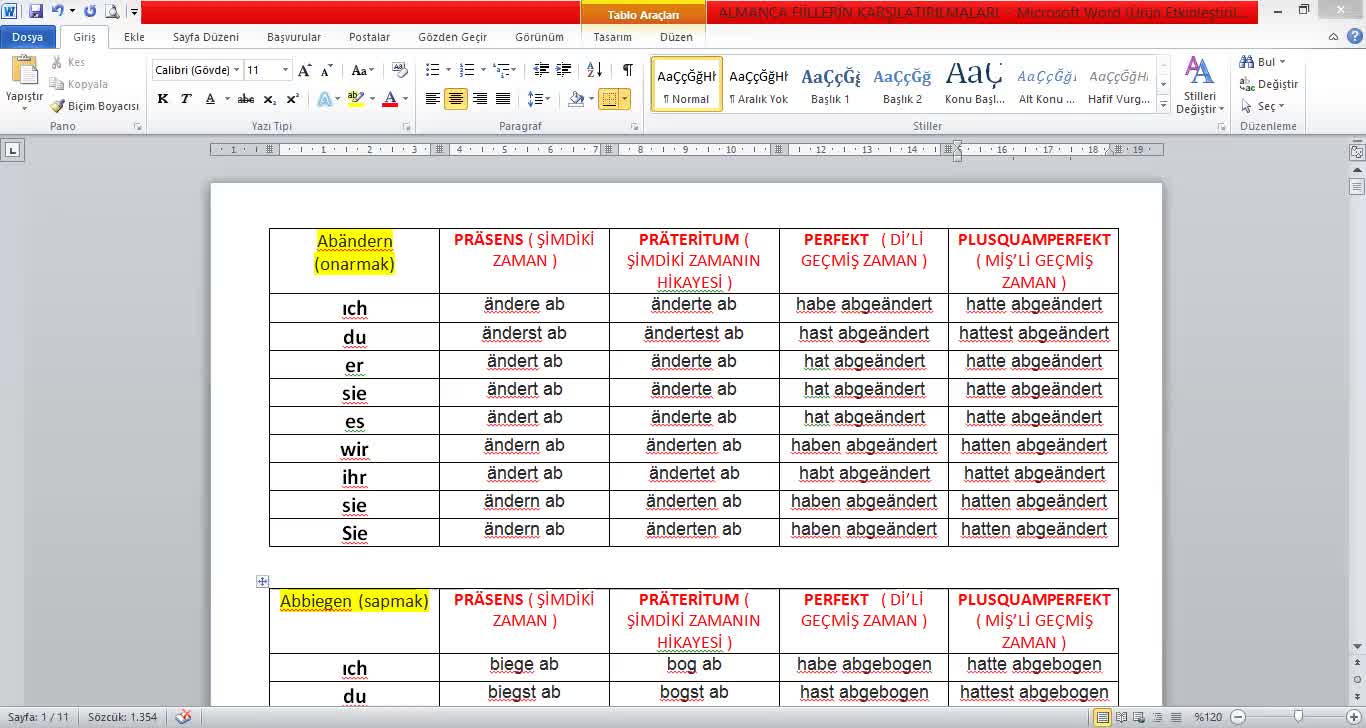Open the bullets list dropdown arrow
The height and width of the screenshot is (728, 1366).
tap(448, 70)
